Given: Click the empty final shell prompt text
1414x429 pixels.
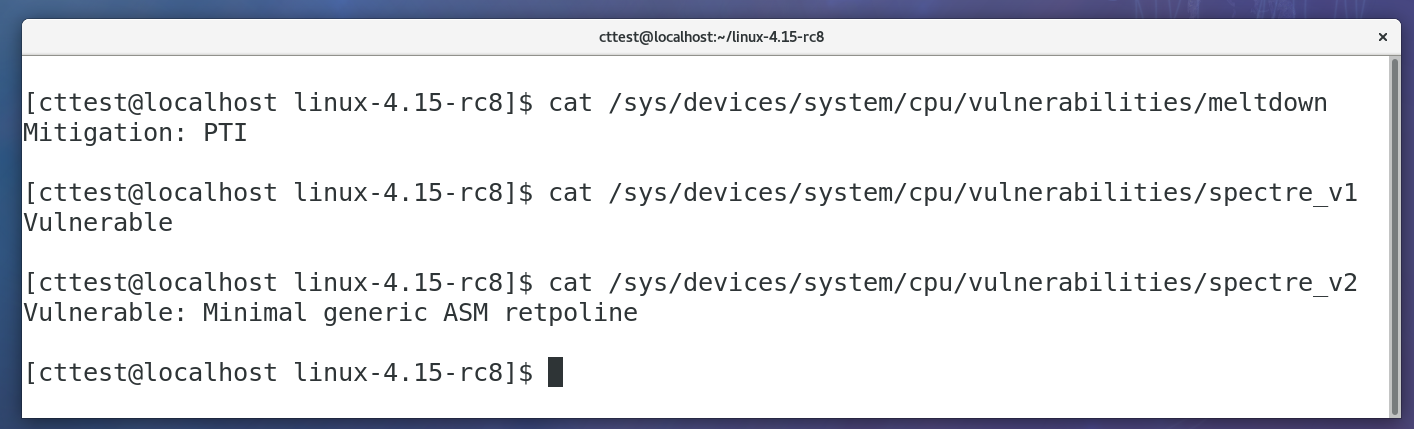Looking at the screenshot, I should tap(279, 373).
